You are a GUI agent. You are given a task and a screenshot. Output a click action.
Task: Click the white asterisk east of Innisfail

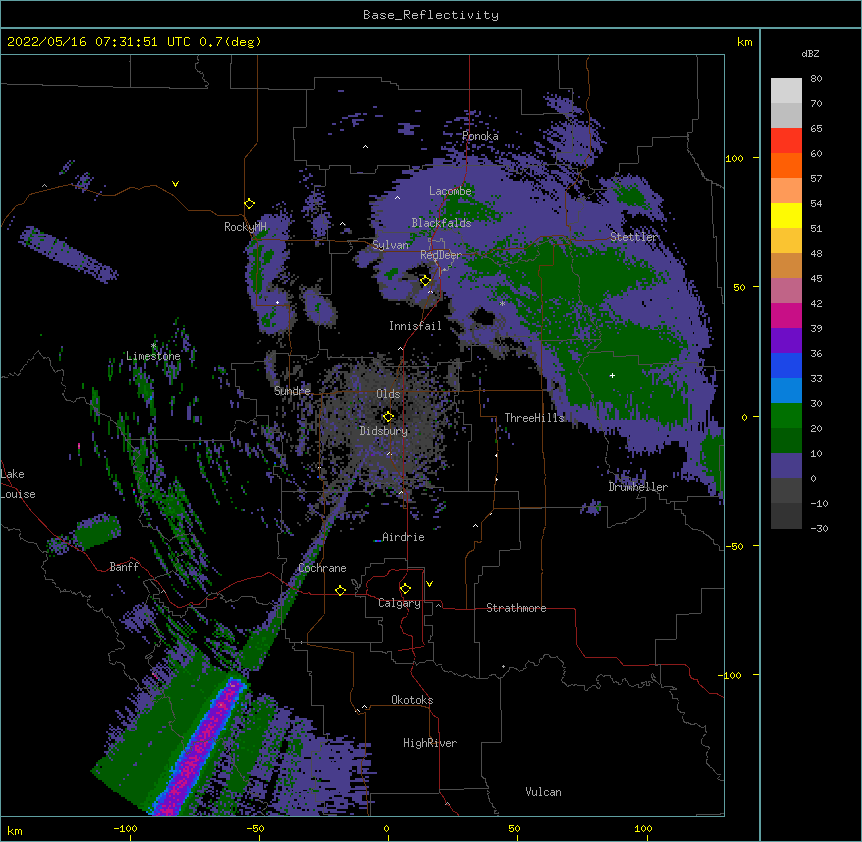[x=502, y=303]
